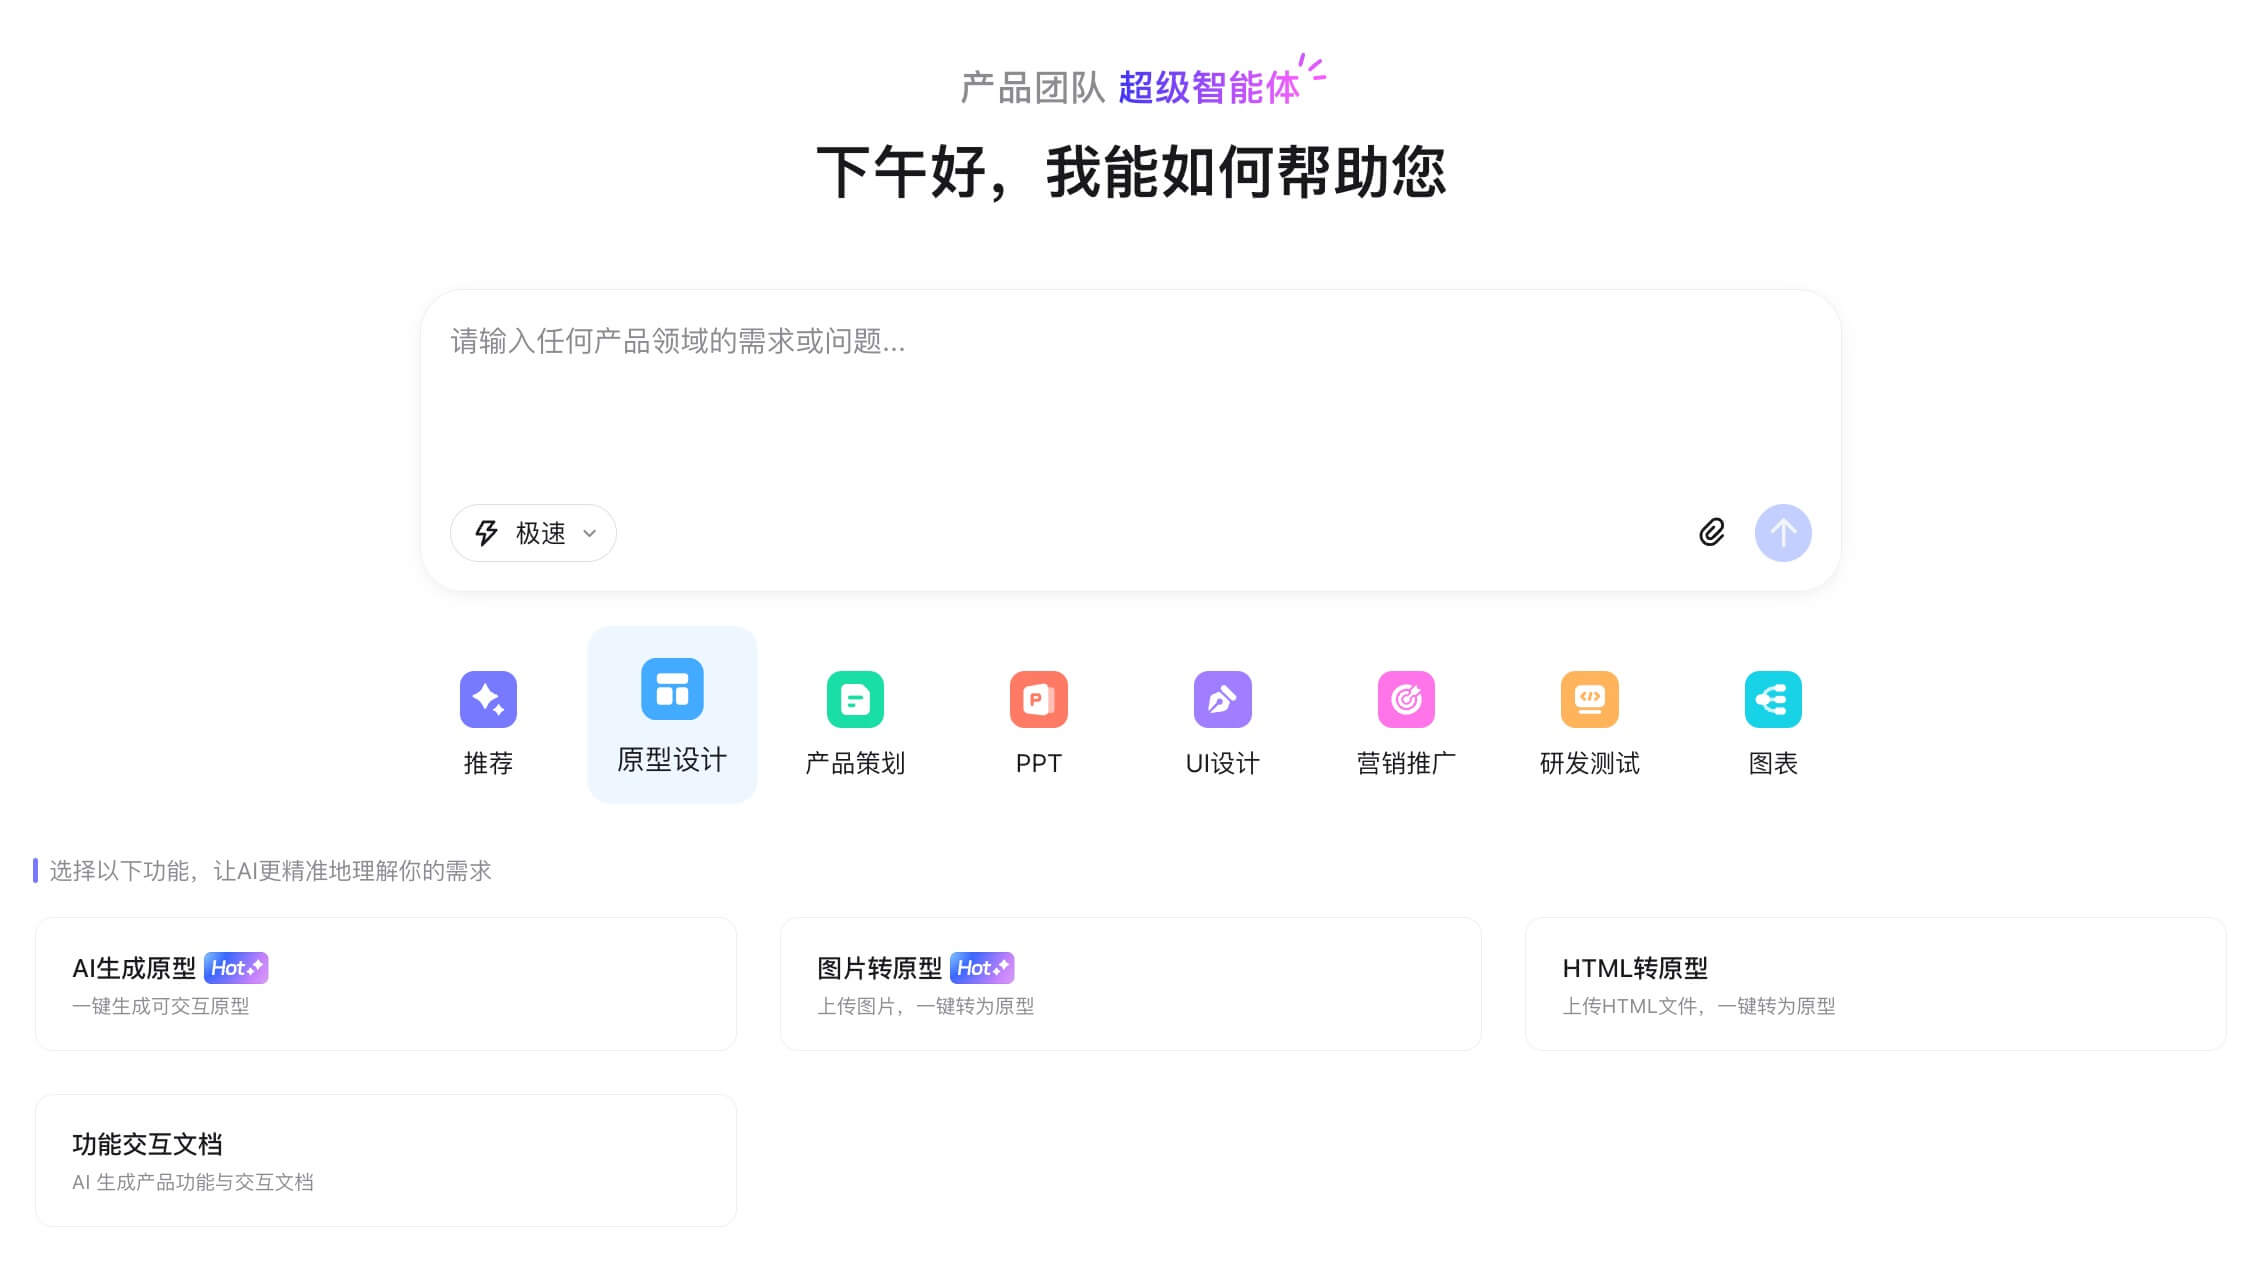Expand the model selection chevron
The height and width of the screenshot is (1276, 2268).
(x=589, y=533)
